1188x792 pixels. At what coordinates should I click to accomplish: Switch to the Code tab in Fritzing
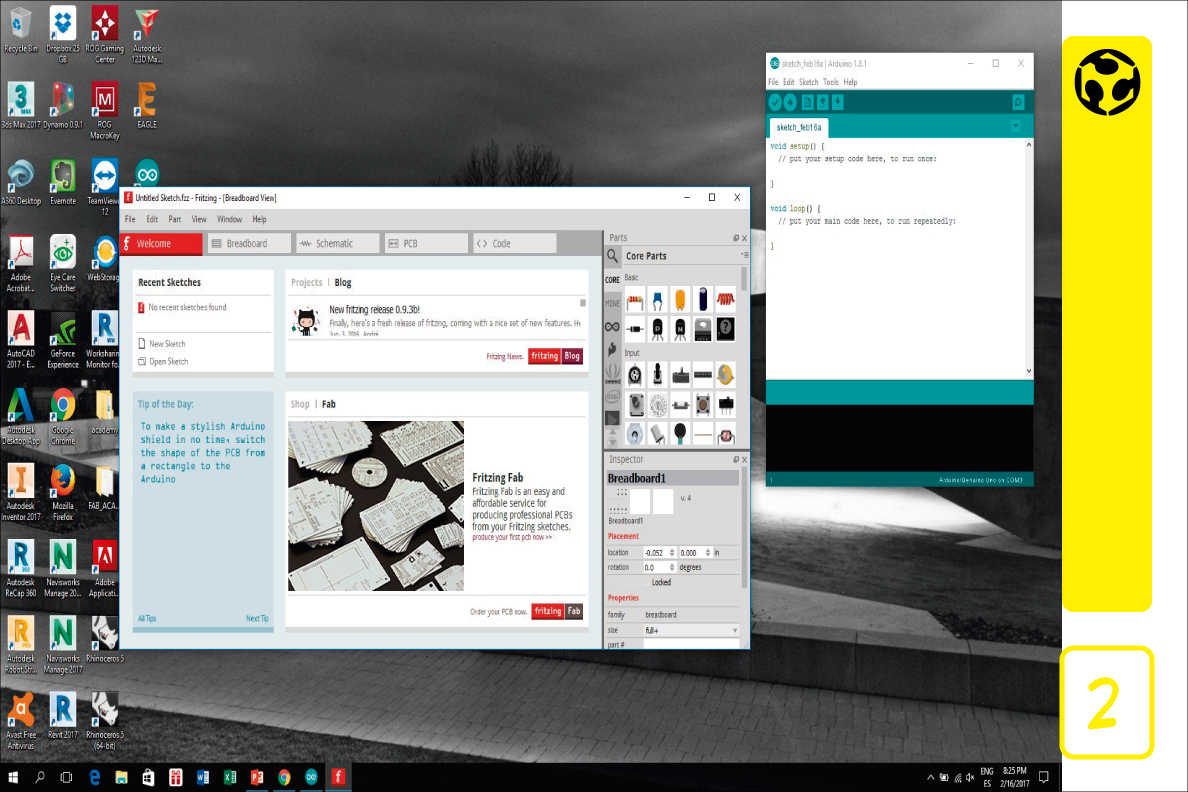514,243
